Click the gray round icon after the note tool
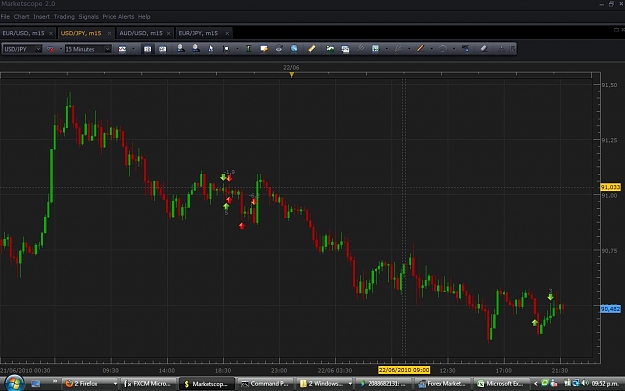The image size is (625, 391). point(279,49)
